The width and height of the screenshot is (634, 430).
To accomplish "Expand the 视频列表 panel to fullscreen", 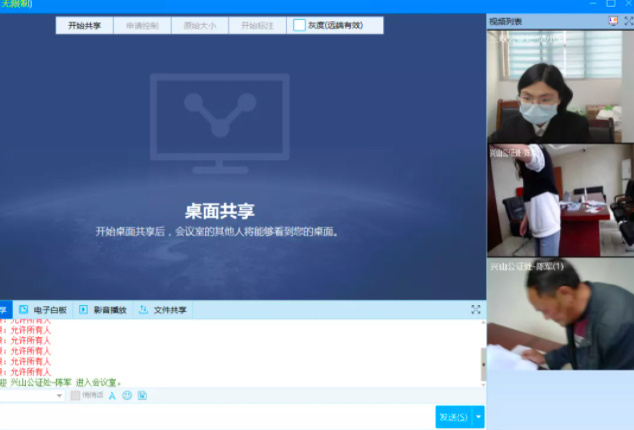I will [629, 21].
